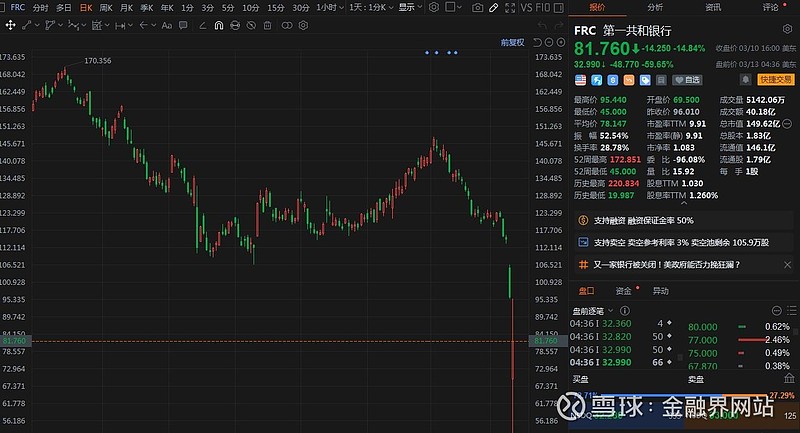Viewport: 800px width, 433px height.
Task: Open news headline 又一家银行被关闭
Action: (x=666, y=265)
